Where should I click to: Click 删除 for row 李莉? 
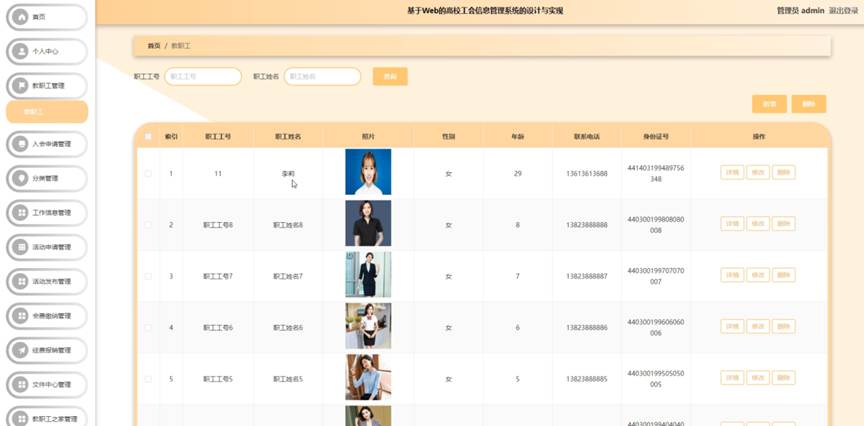pyautogui.click(x=784, y=172)
